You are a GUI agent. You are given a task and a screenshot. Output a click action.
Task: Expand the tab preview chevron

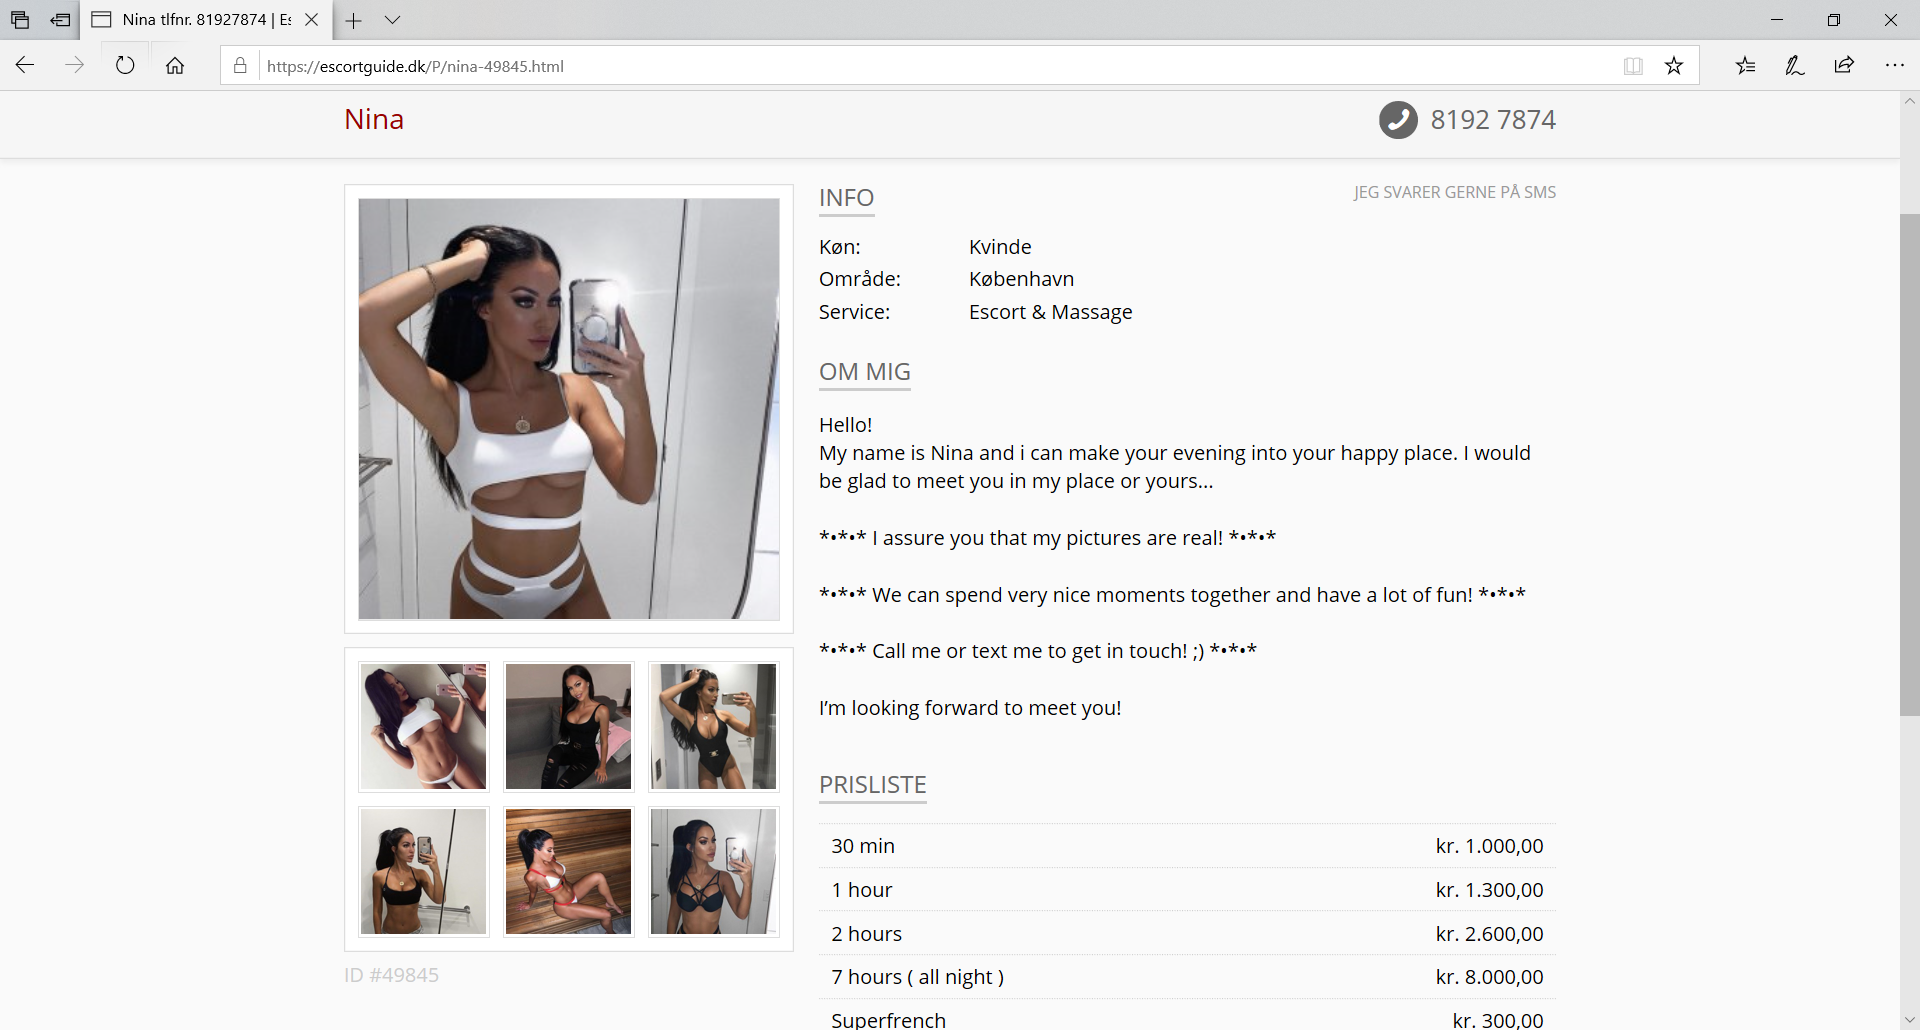[392, 20]
